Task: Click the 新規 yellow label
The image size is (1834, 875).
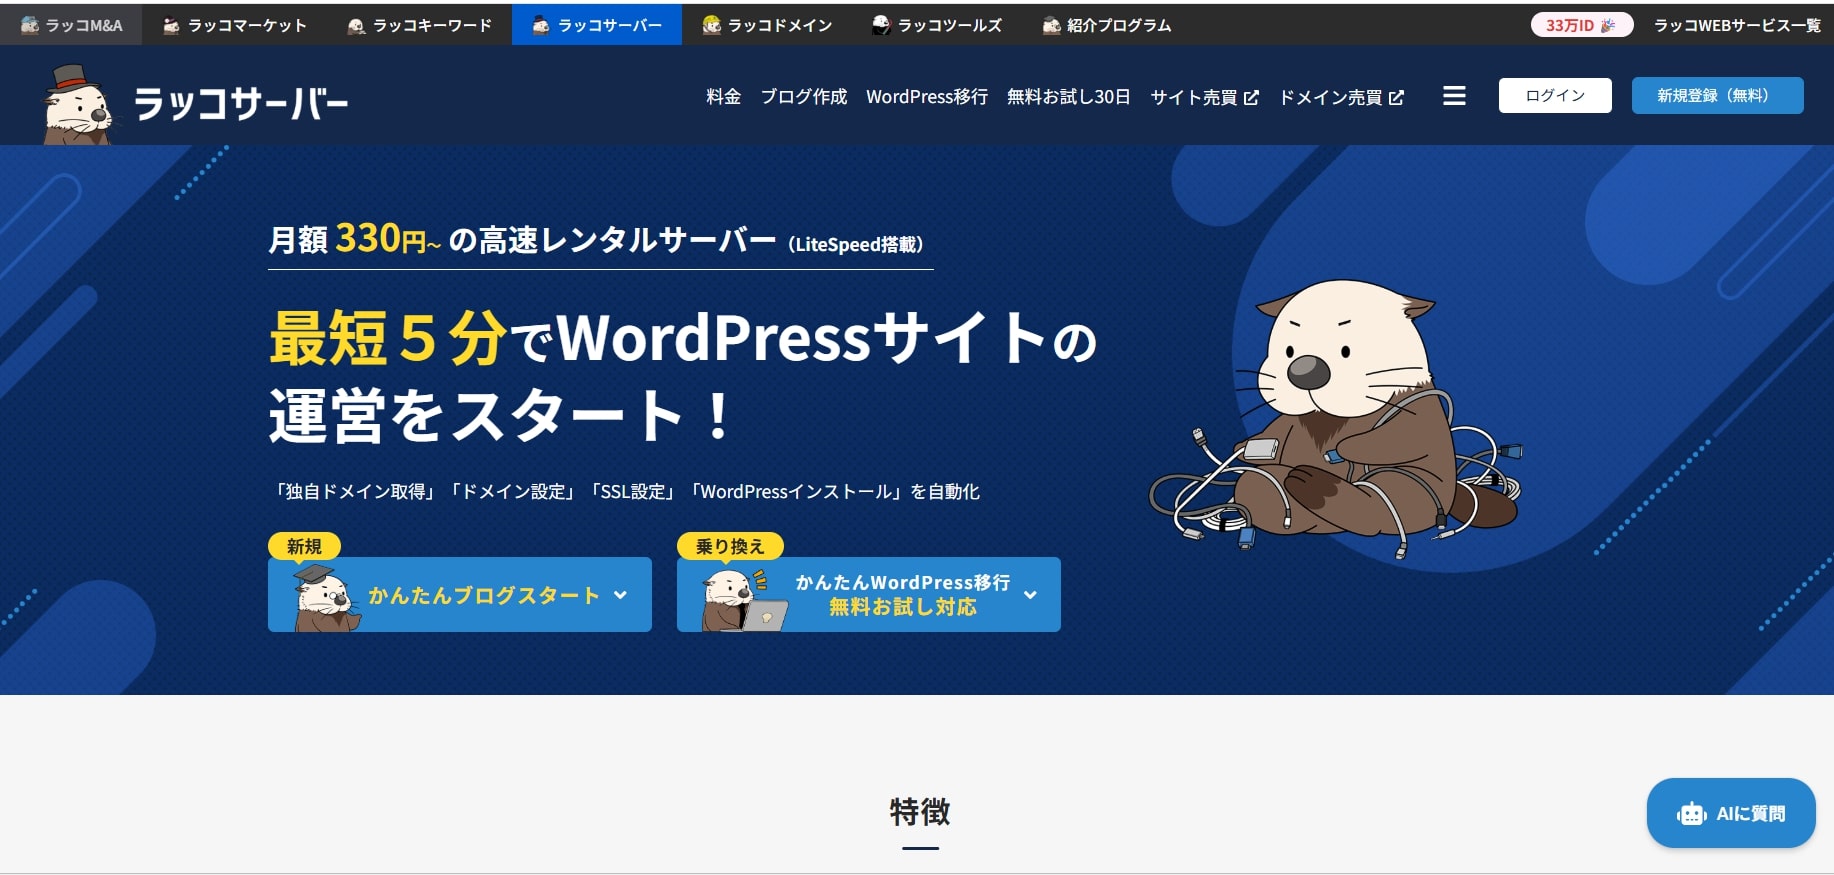Action: point(304,546)
